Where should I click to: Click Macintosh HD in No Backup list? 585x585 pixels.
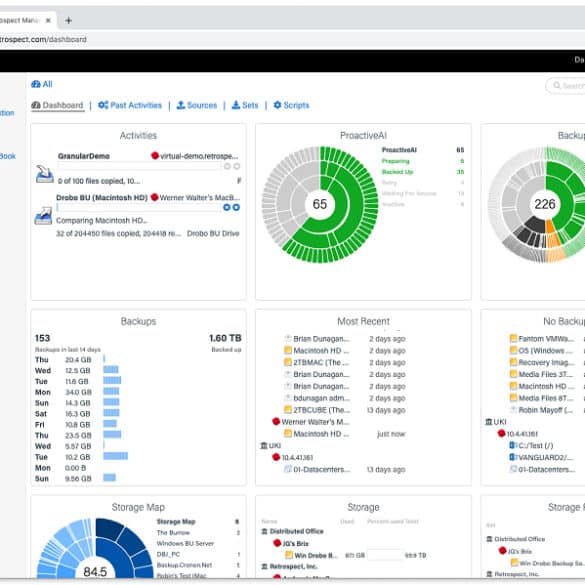pyautogui.click(x=546, y=386)
